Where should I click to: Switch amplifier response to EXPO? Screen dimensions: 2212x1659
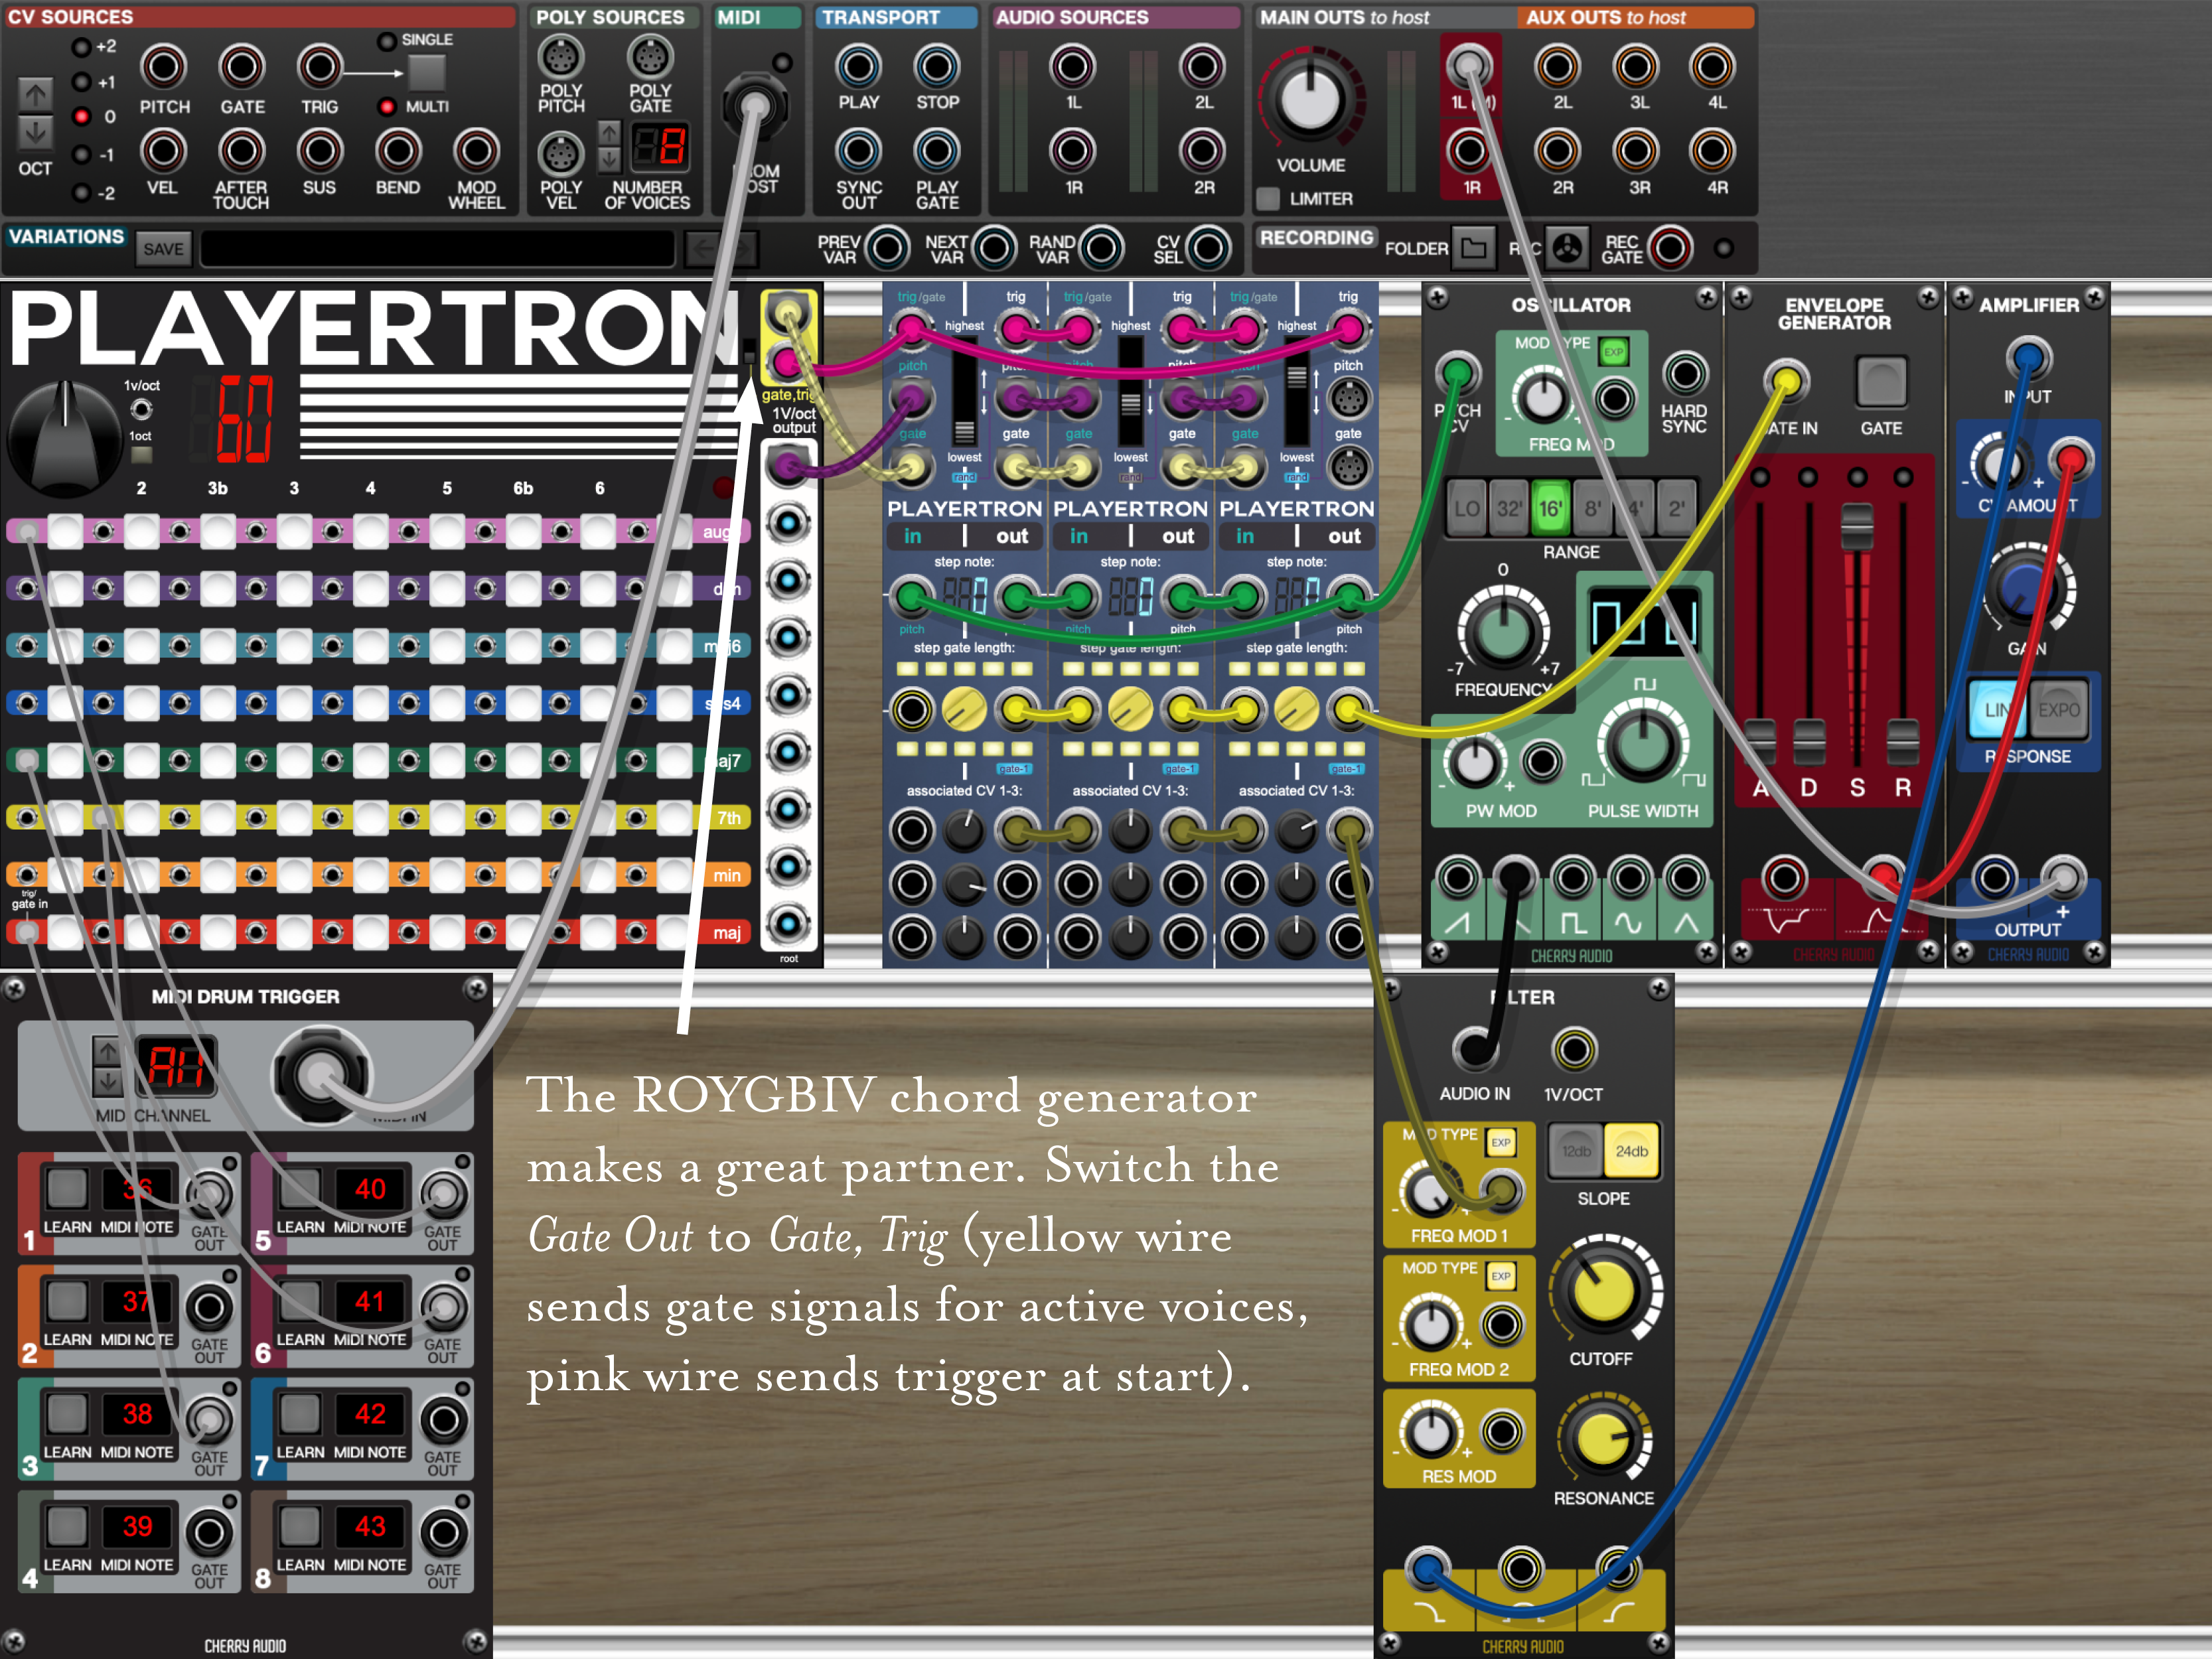pos(2058,710)
